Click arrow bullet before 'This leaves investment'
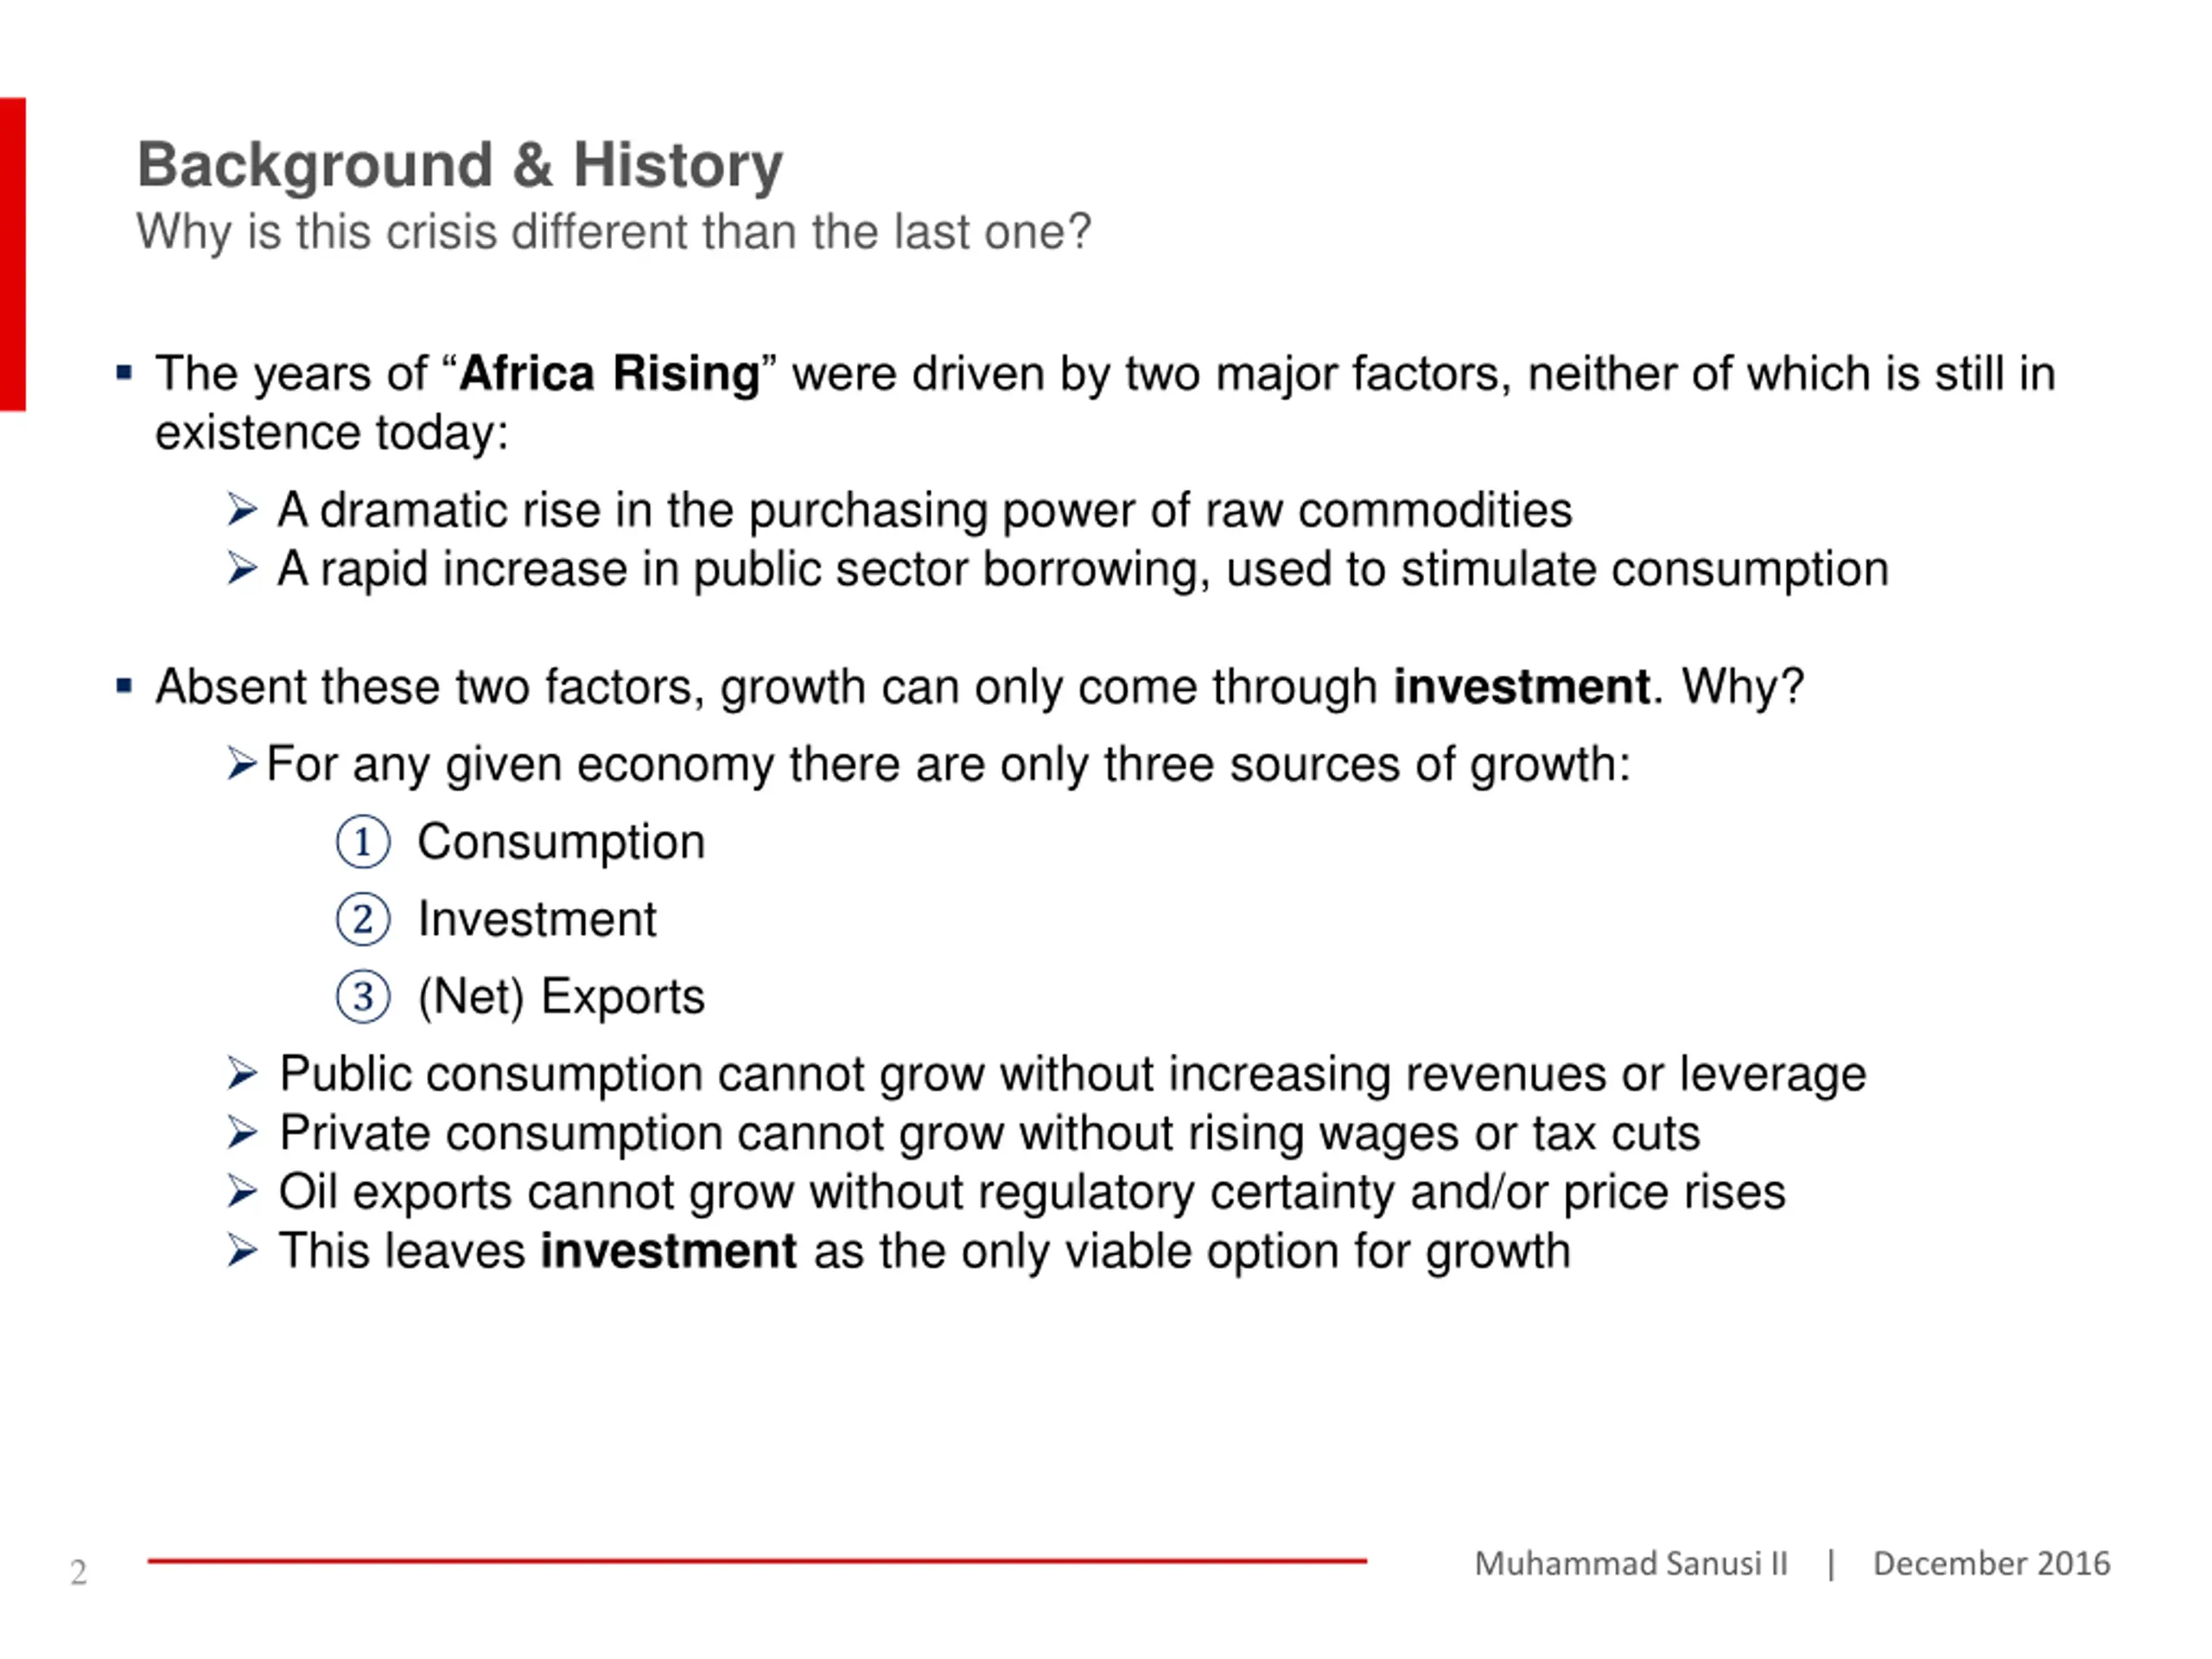 (242, 1251)
